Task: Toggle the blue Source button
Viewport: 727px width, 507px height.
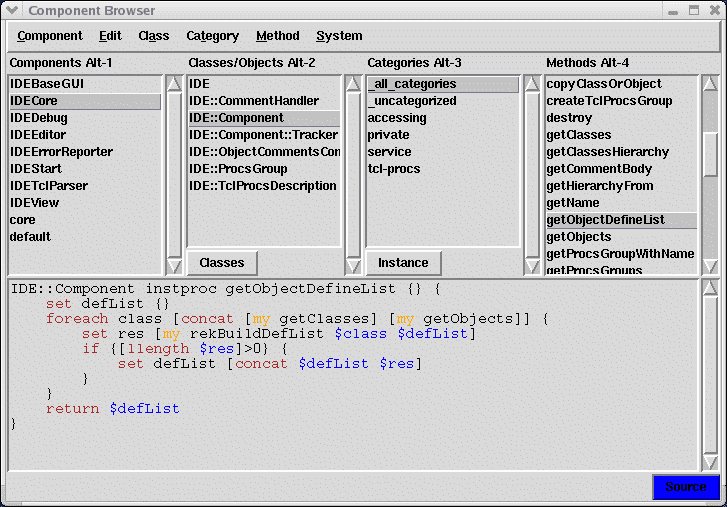Action: point(686,487)
